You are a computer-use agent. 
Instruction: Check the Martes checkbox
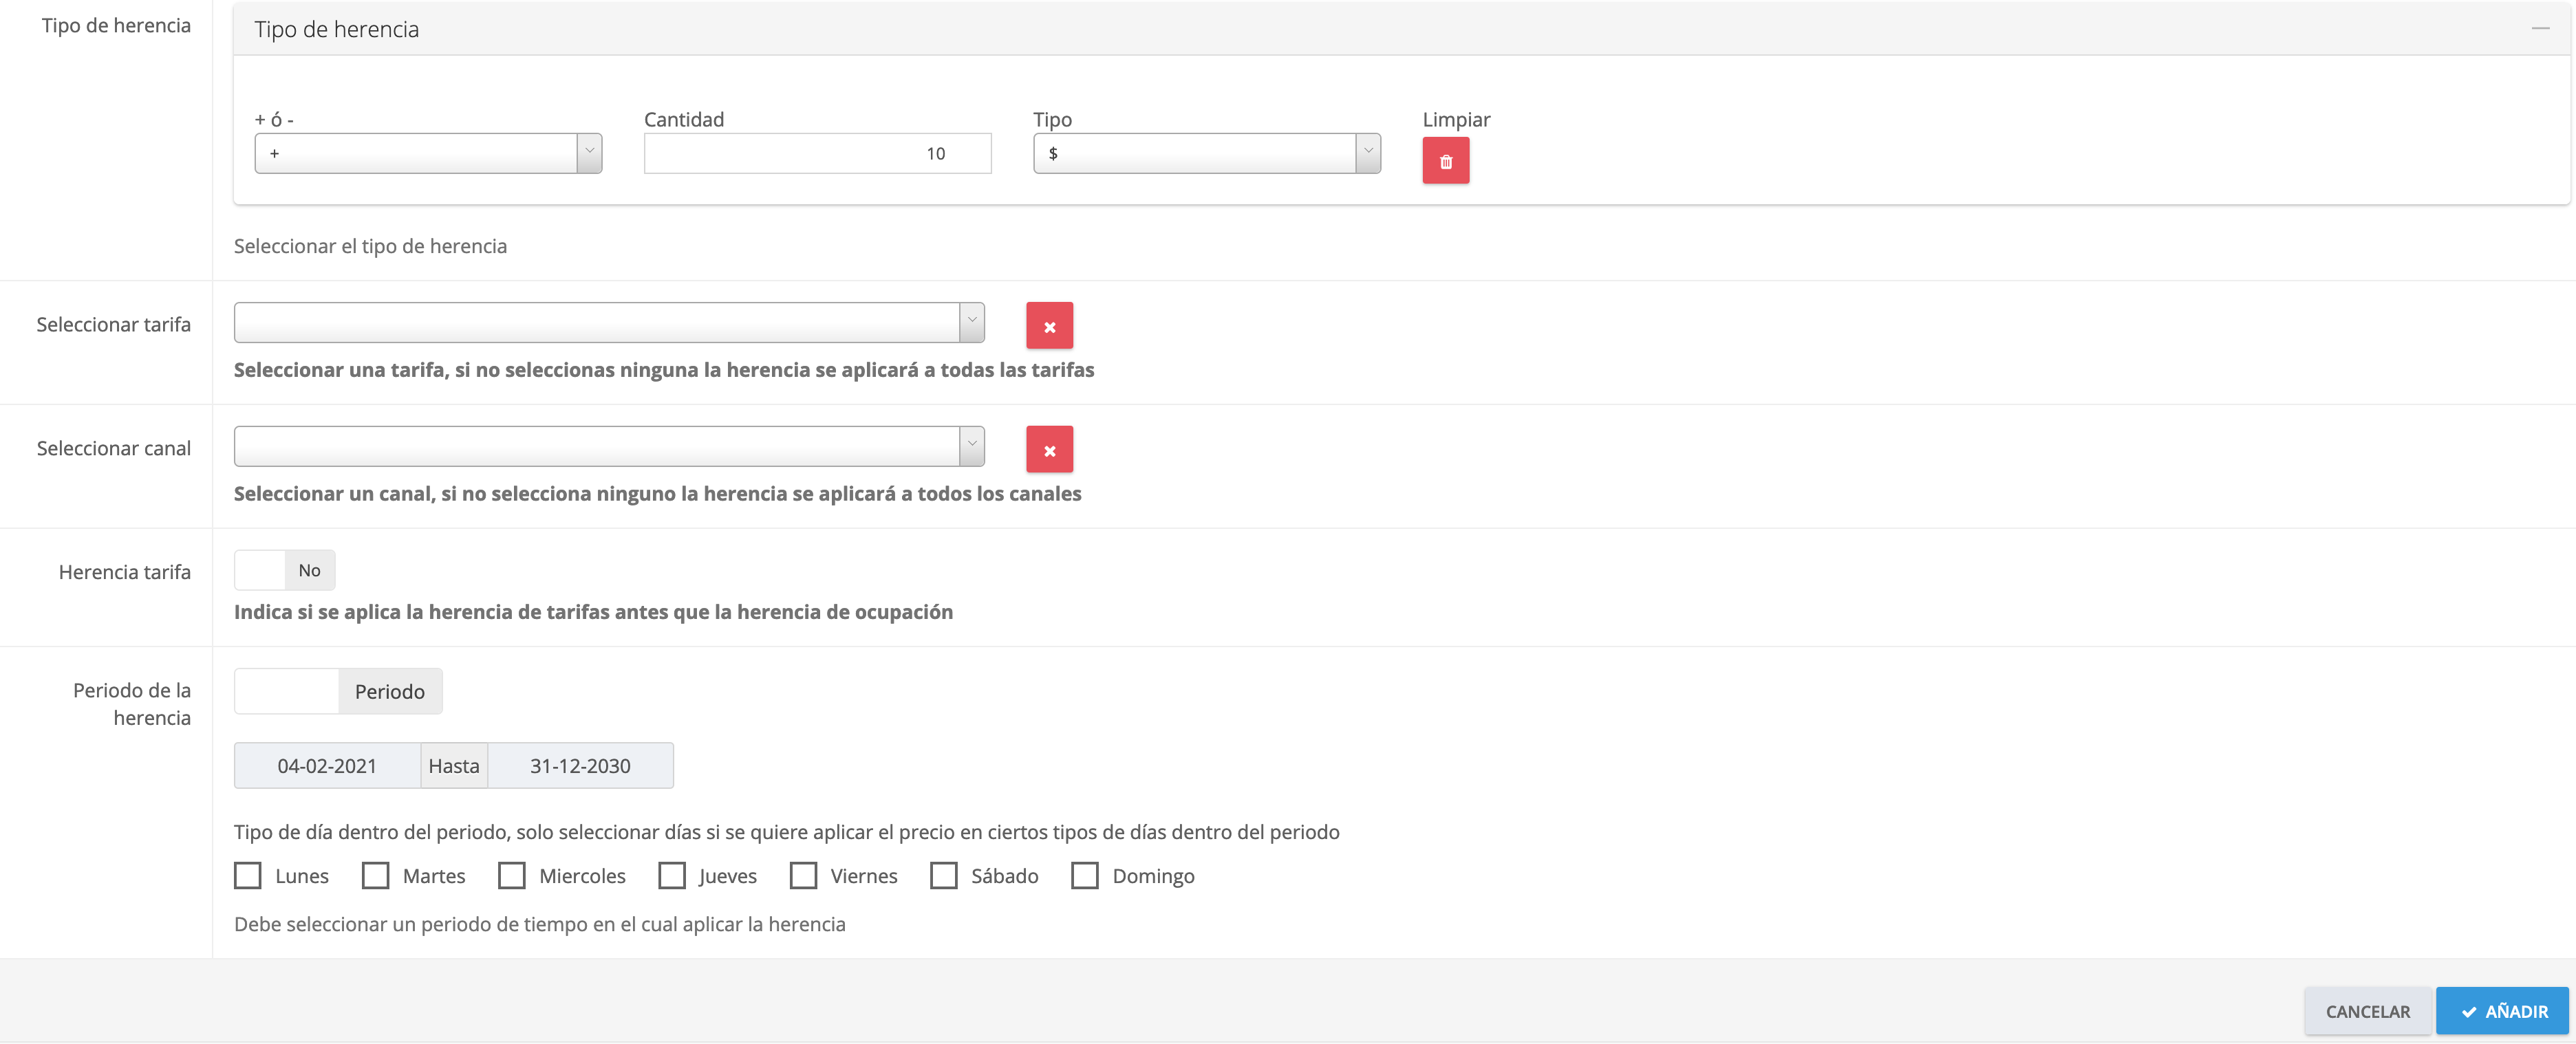click(376, 876)
